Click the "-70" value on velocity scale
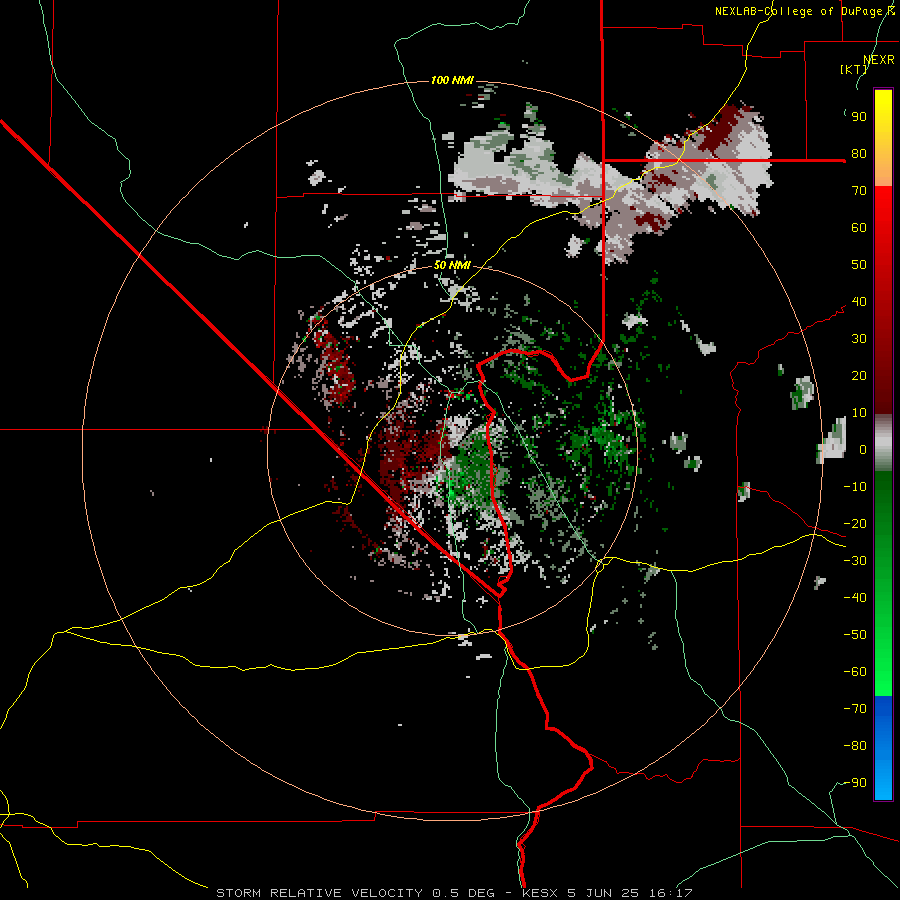This screenshot has height=900, width=900. click(x=855, y=709)
